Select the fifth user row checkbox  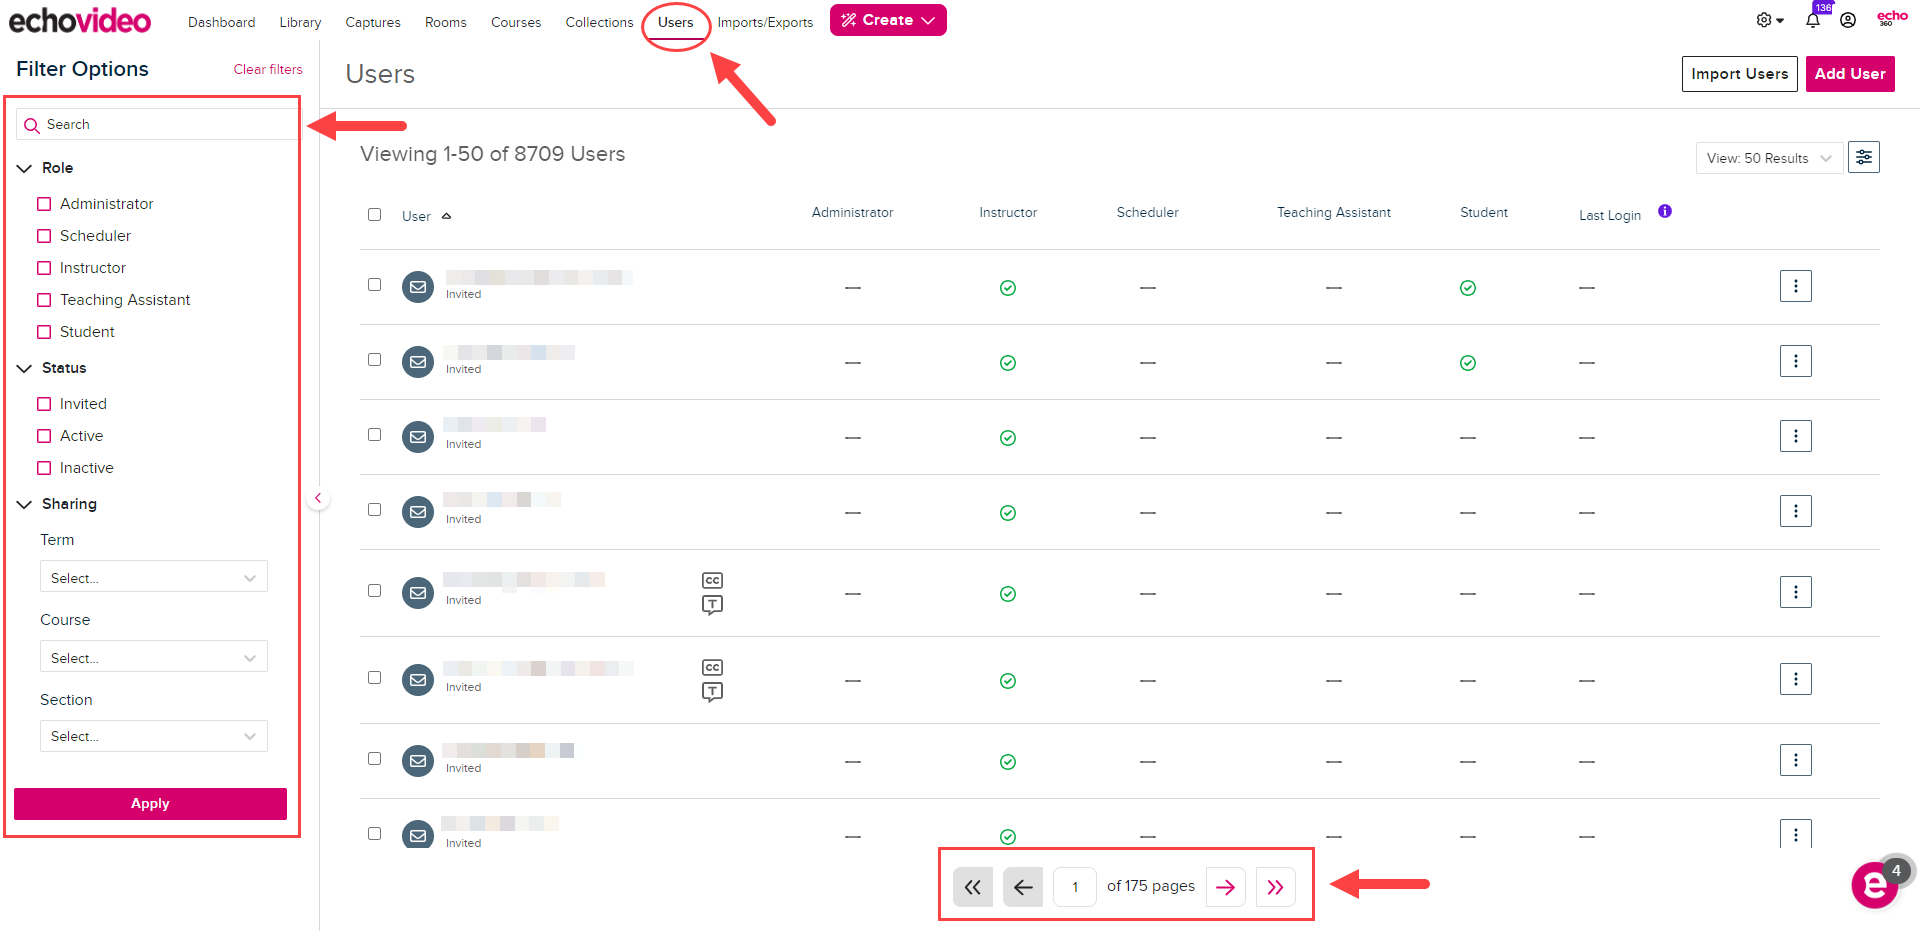[x=375, y=590]
